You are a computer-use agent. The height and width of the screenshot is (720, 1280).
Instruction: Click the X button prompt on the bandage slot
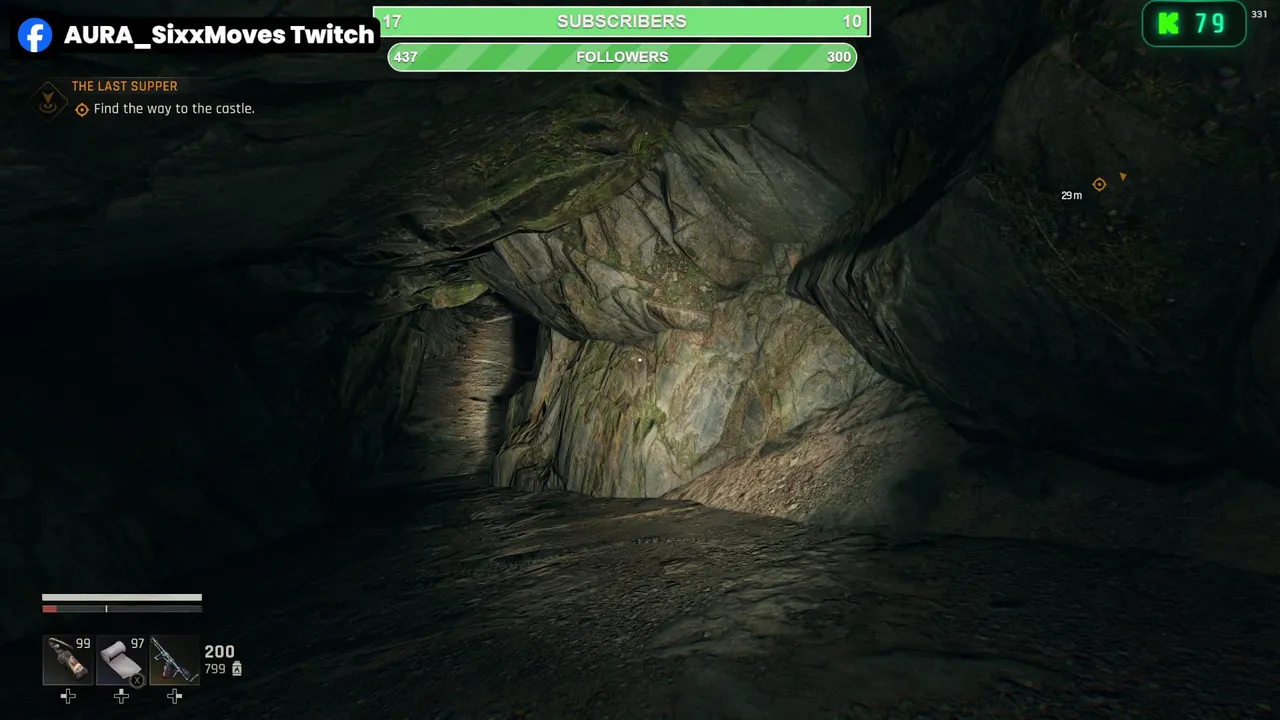pos(138,680)
